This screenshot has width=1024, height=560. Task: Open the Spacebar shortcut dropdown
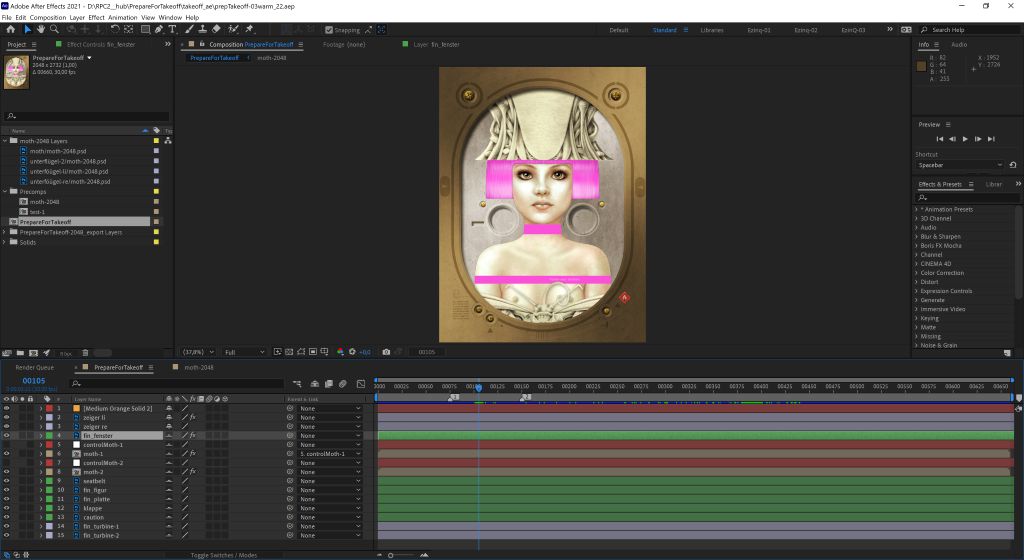click(959, 165)
